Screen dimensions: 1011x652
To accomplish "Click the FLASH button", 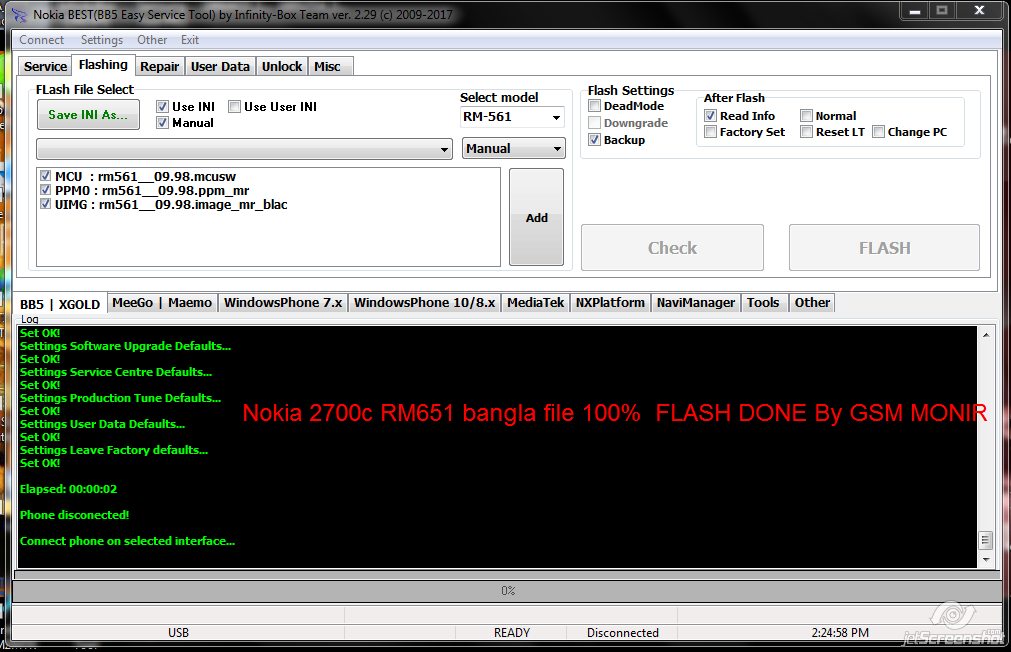I will click(884, 248).
